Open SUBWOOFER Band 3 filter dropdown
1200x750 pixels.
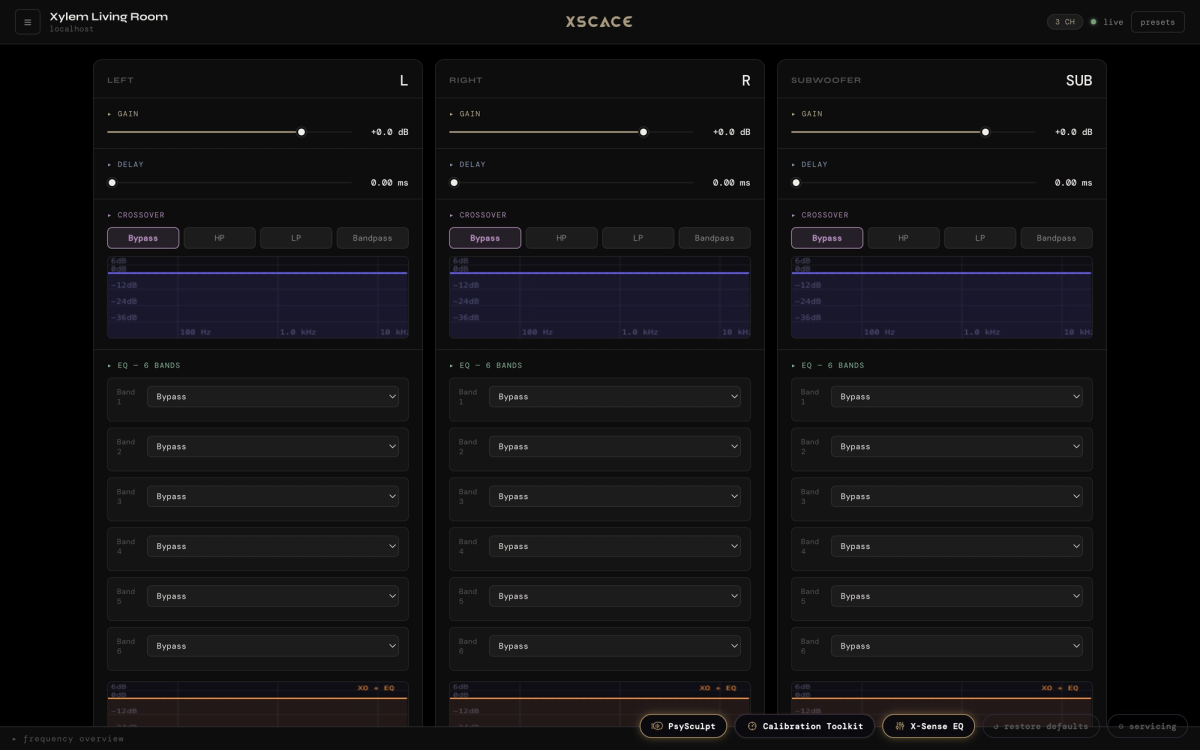pos(957,497)
